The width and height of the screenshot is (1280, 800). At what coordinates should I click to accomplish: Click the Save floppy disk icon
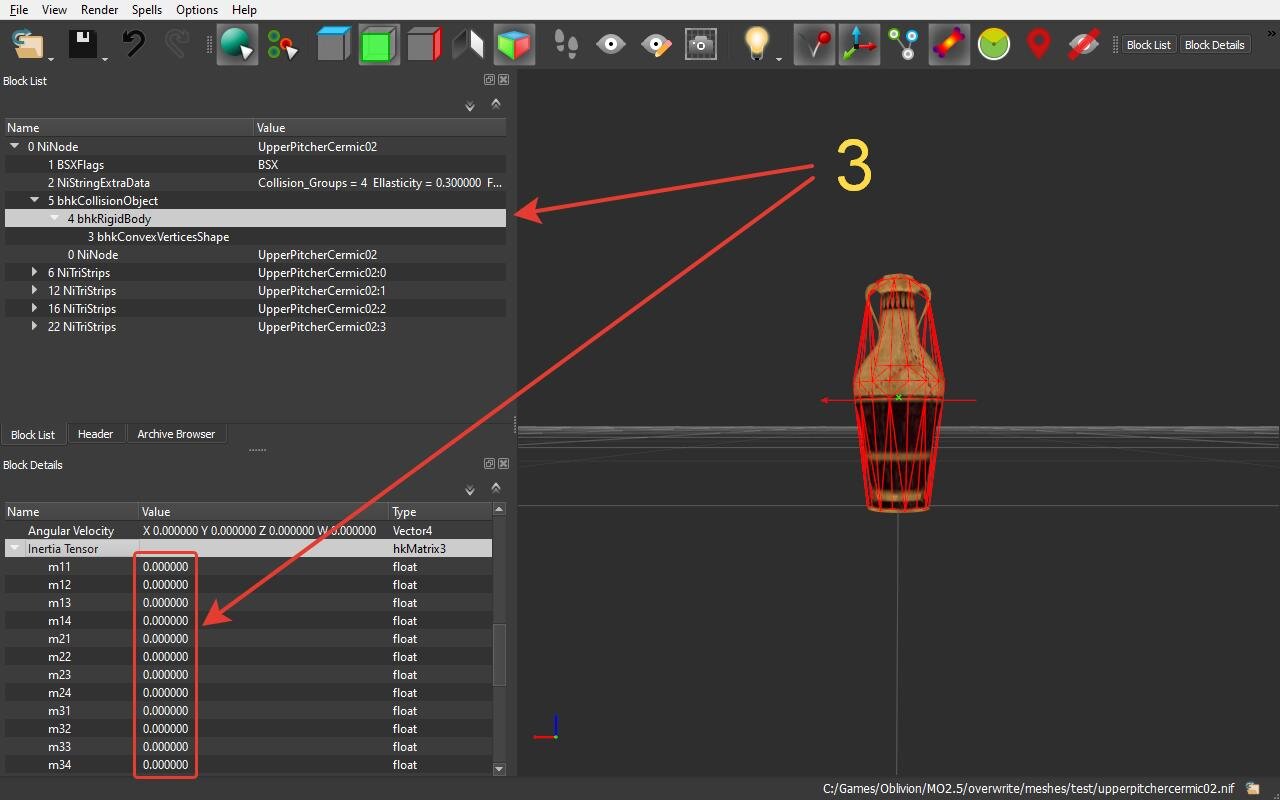click(83, 44)
